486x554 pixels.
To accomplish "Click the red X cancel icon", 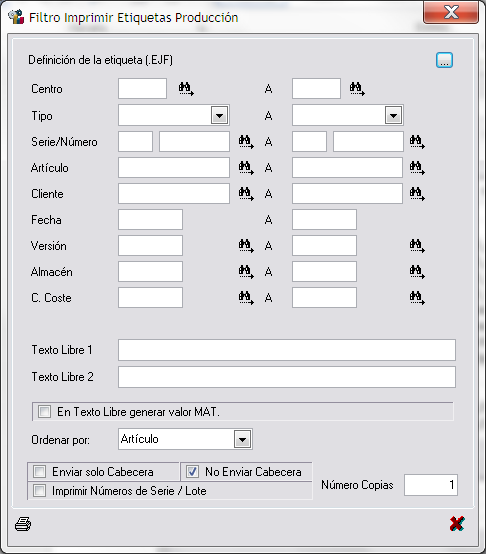I will [x=457, y=524].
